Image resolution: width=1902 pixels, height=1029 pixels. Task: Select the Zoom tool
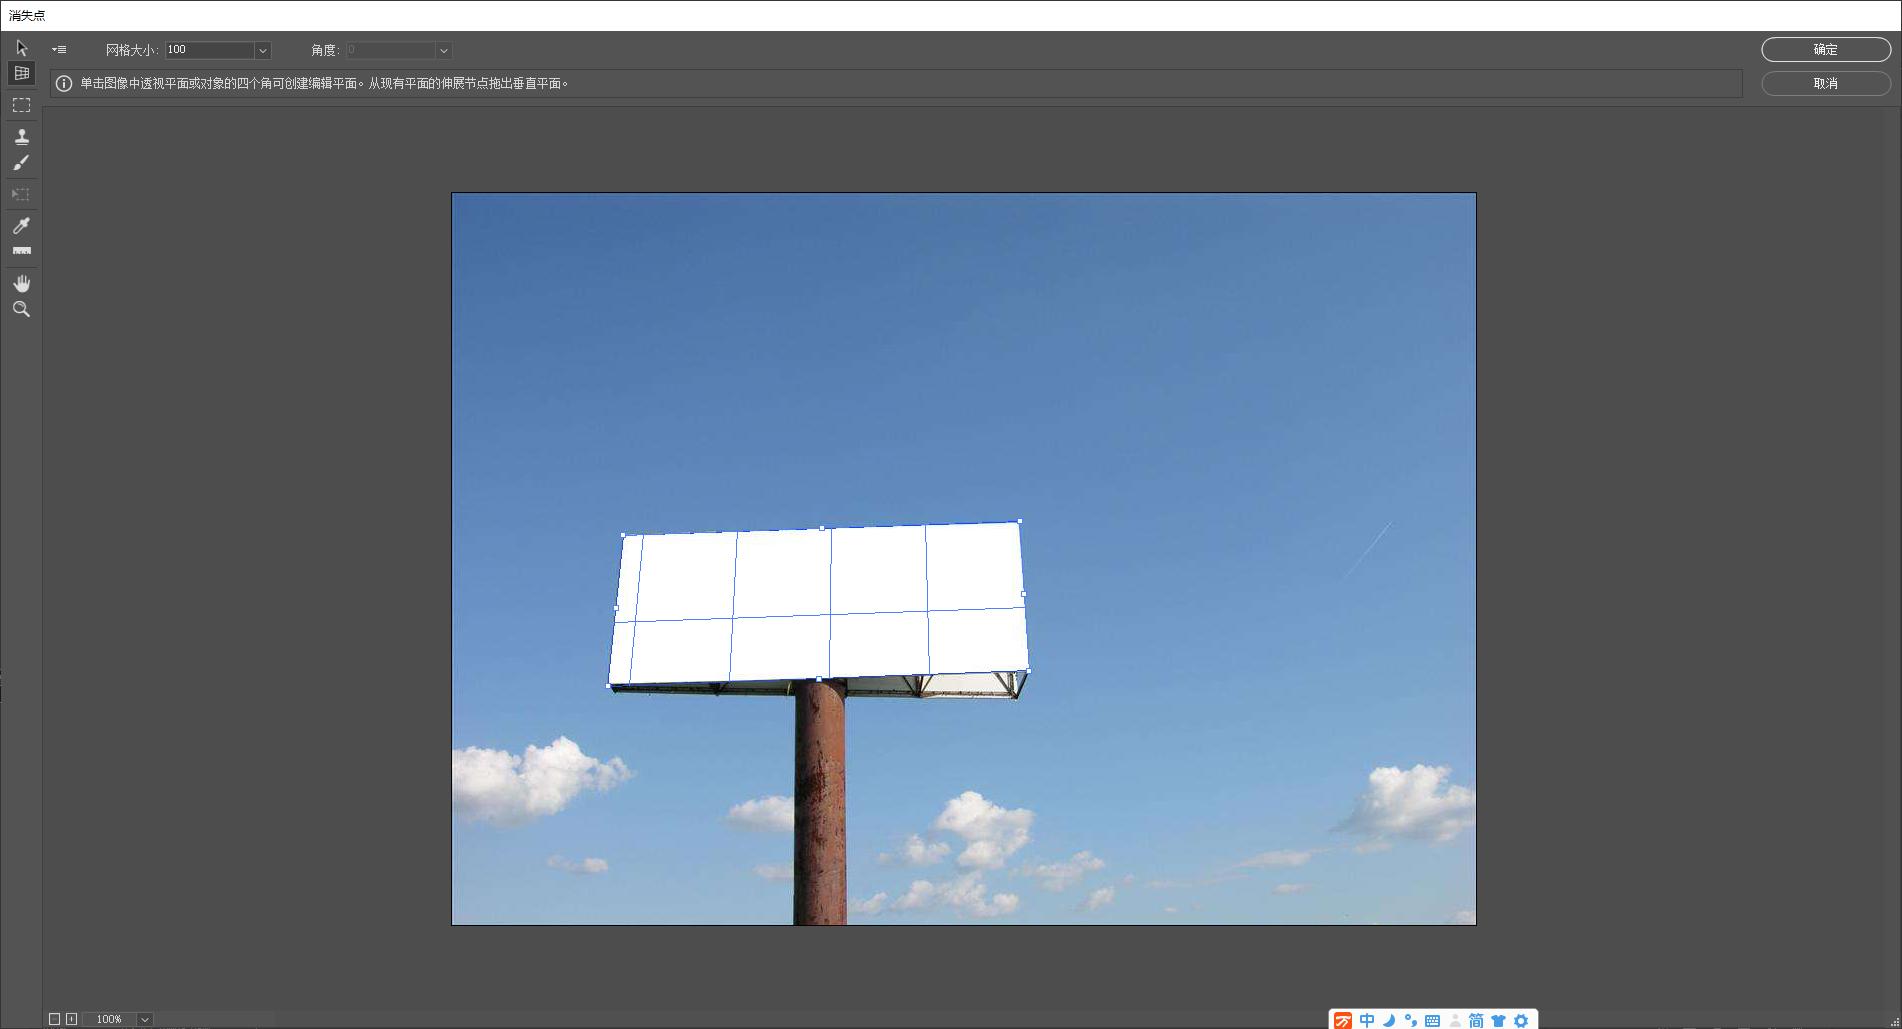(x=20, y=310)
